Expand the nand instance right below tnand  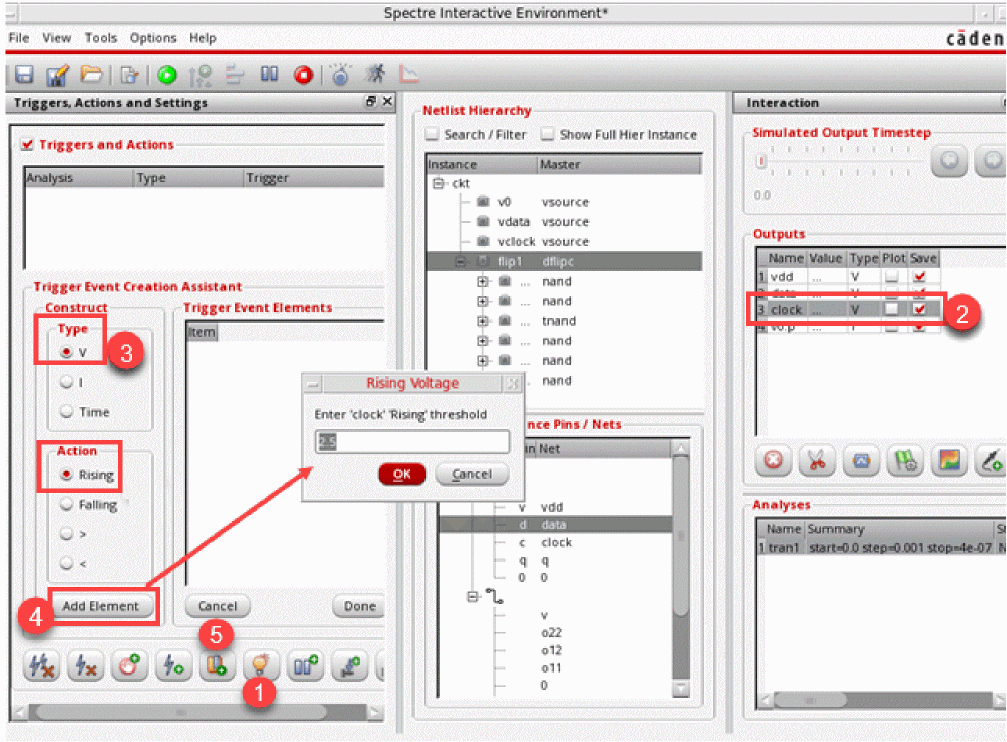coord(482,340)
